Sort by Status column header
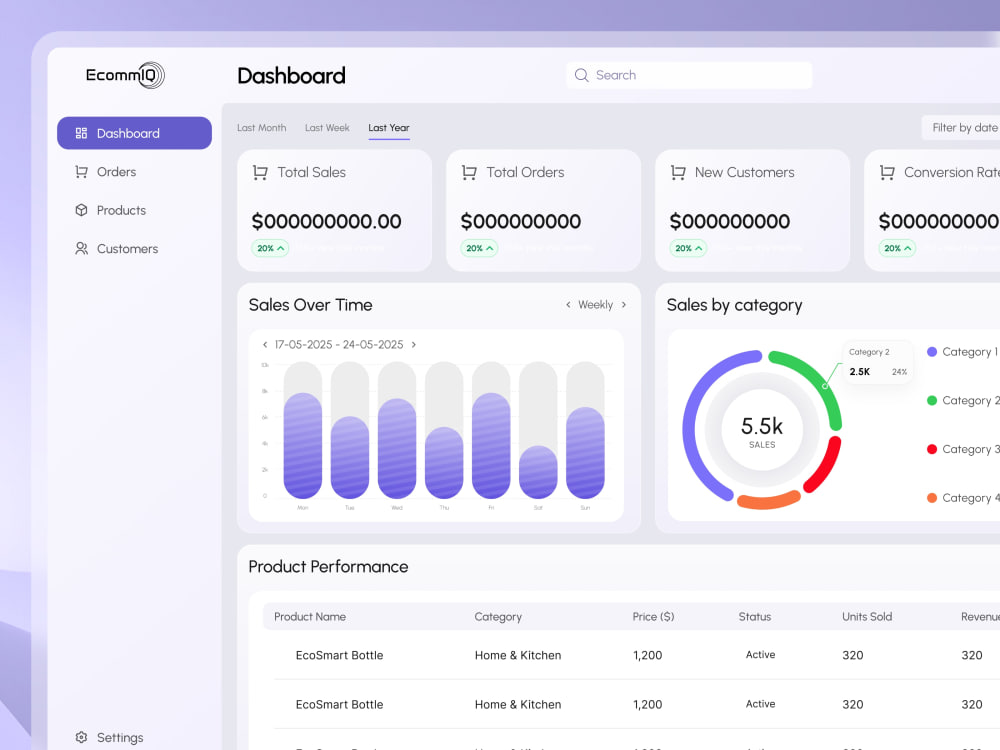The height and width of the screenshot is (750, 1000). click(x=754, y=617)
